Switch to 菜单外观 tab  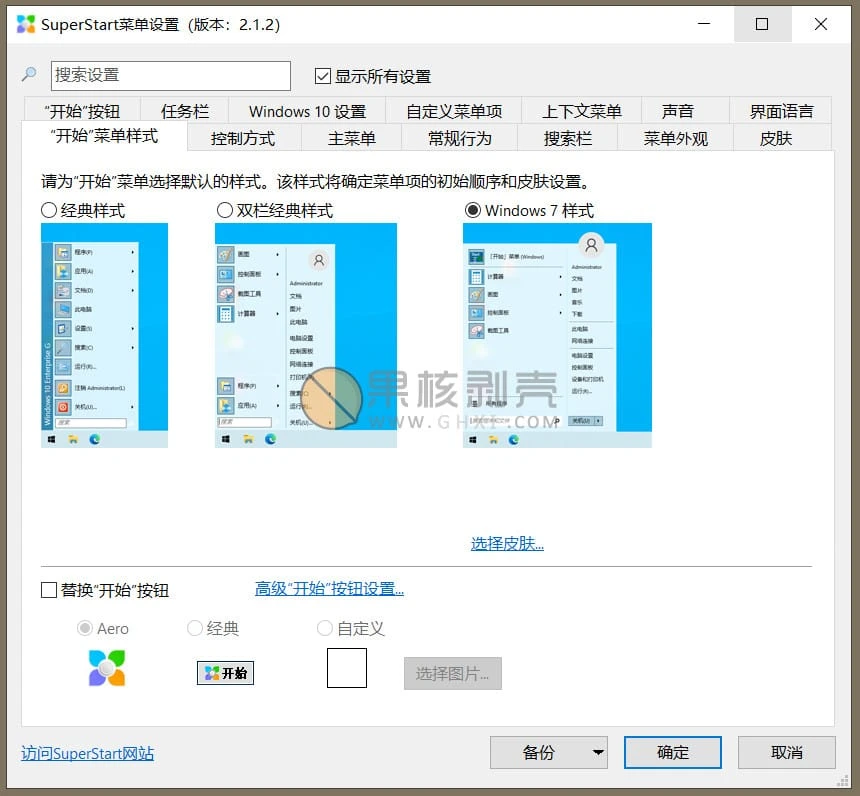676,138
